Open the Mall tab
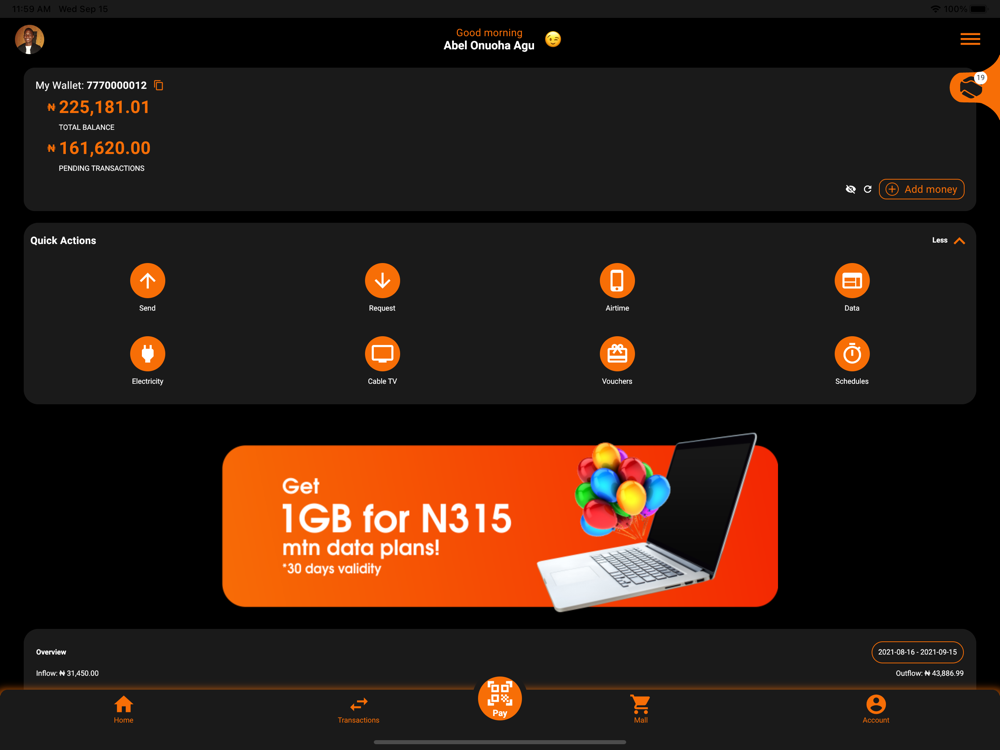The image size is (1000, 750). tap(640, 709)
